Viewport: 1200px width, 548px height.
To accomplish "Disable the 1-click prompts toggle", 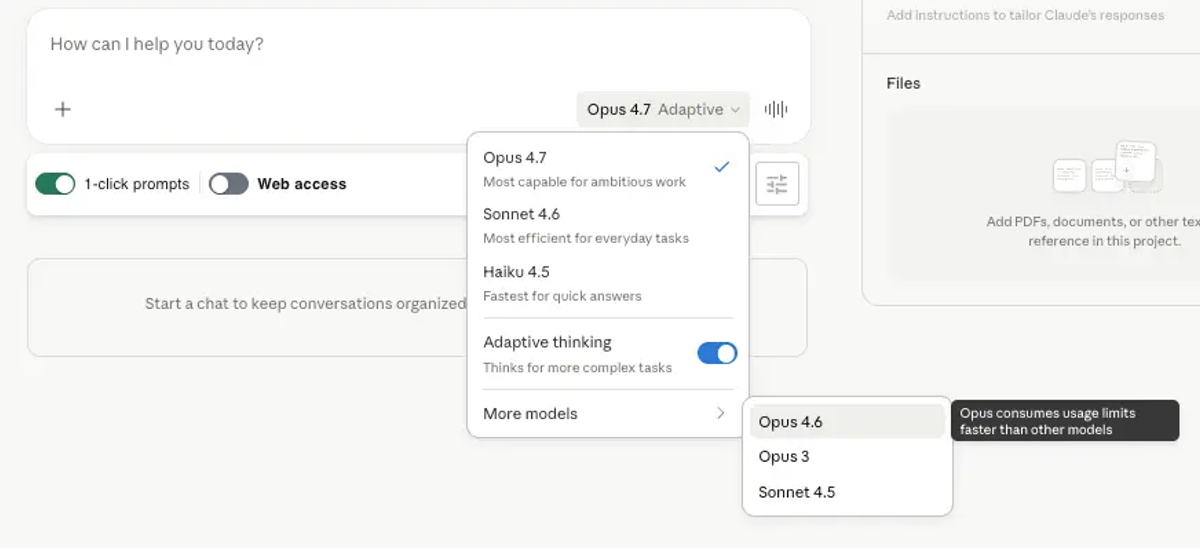I will [55, 184].
